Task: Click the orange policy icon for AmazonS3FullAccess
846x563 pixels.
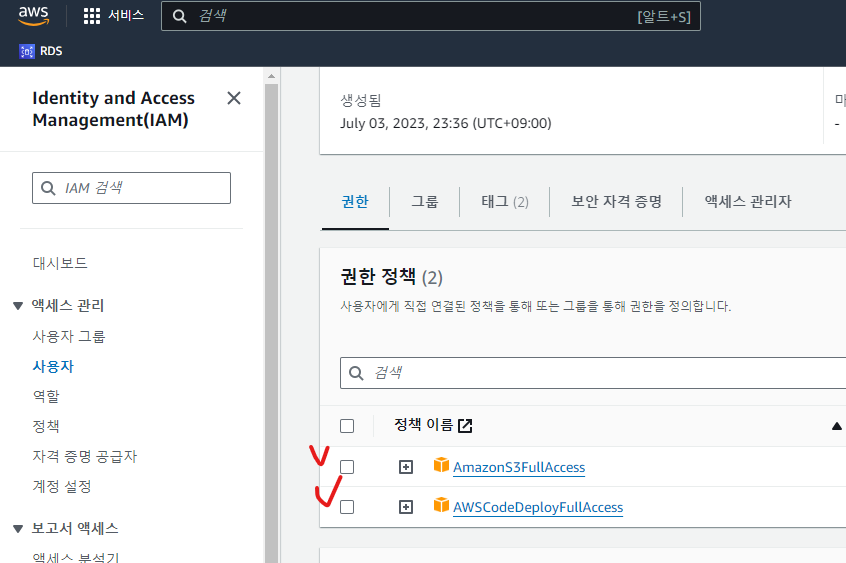Action: coord(441,465)
